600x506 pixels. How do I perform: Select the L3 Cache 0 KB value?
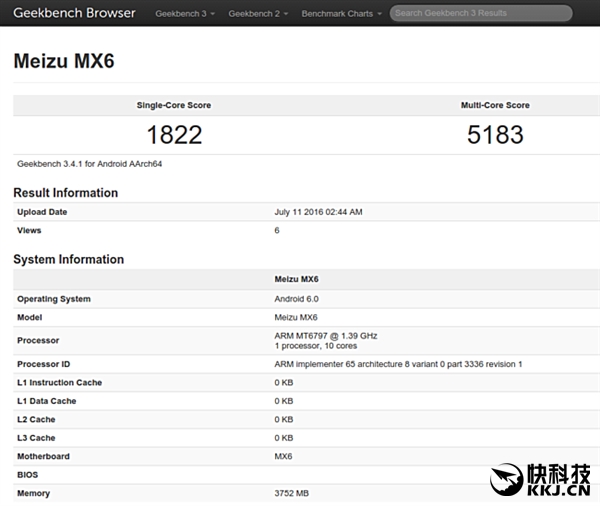click(284, 437)
